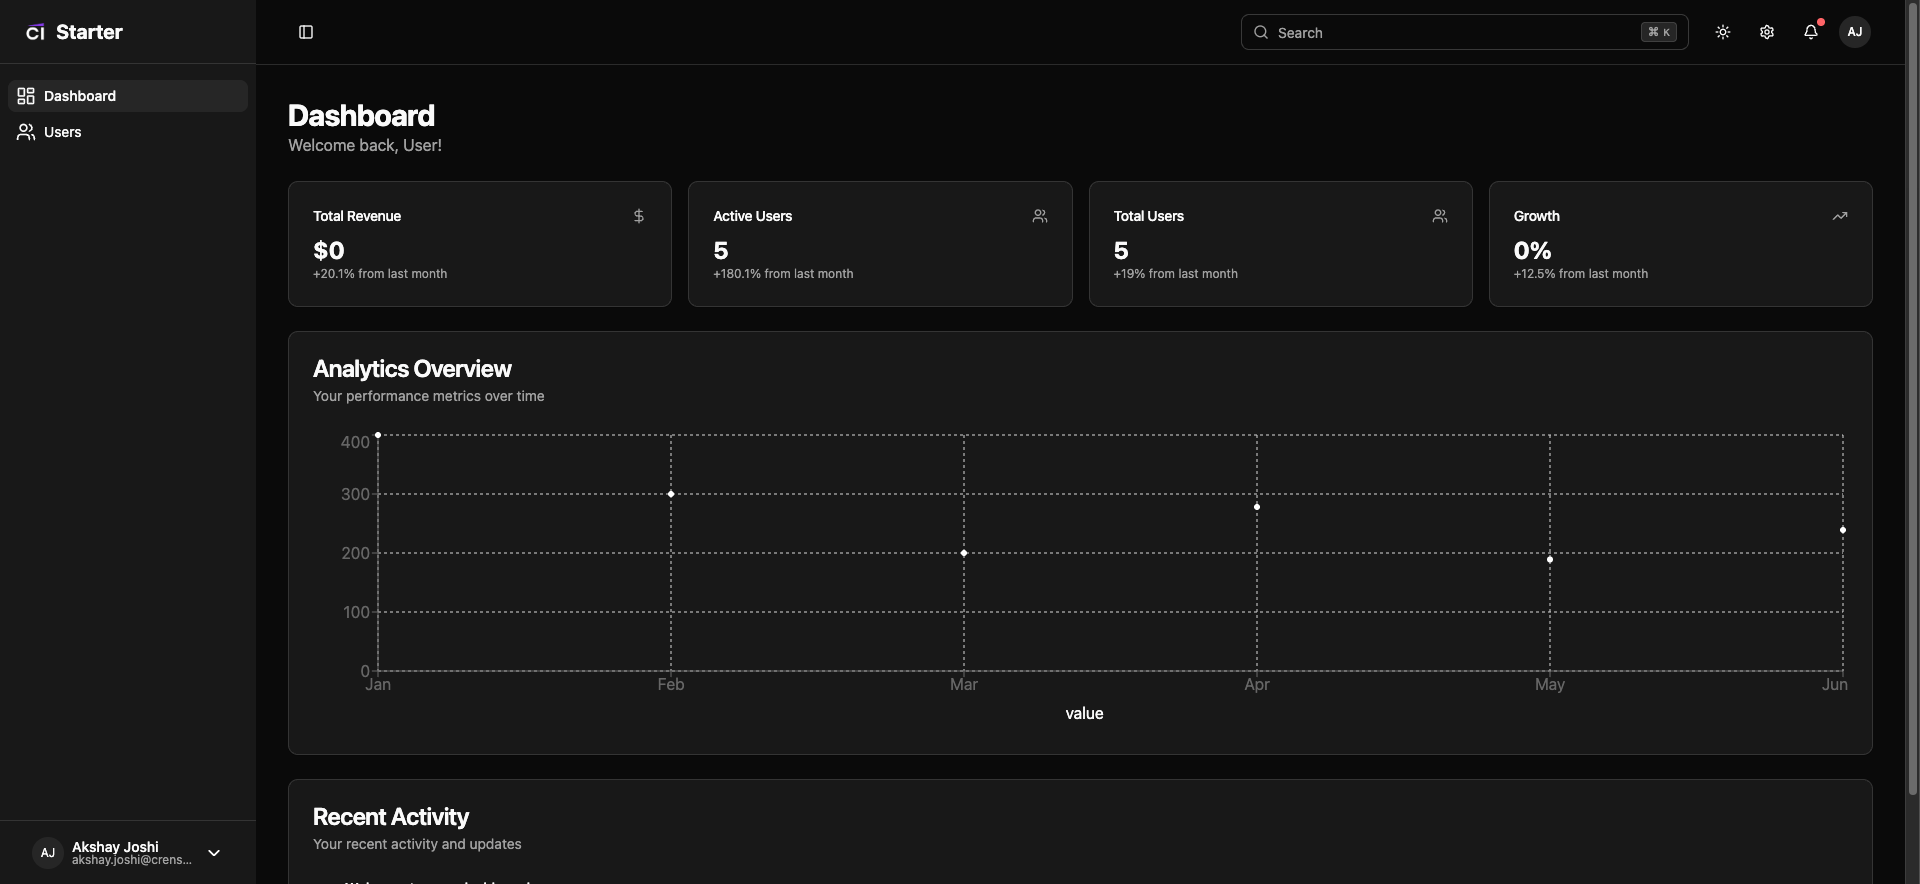Click the '+180.1% from last month' text

(x=783, y=274)
